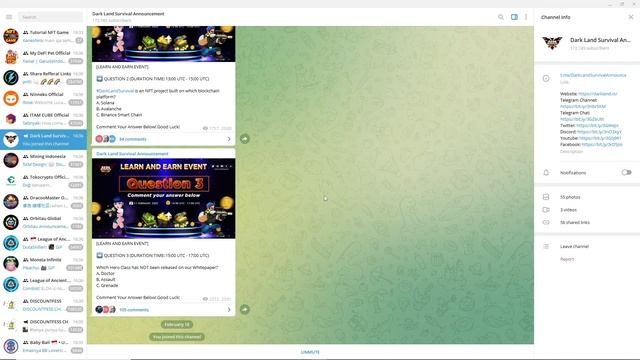Open the Discord bit.ly link
Screen dimensions: 640x360
pyautogui.click(x=599, y=132)
